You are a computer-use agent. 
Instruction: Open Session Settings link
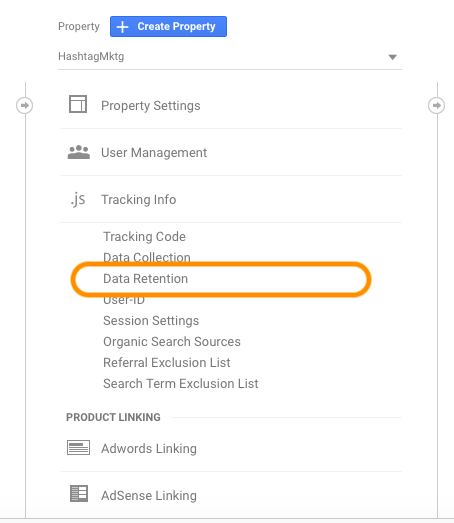click(x=151, y=321)
